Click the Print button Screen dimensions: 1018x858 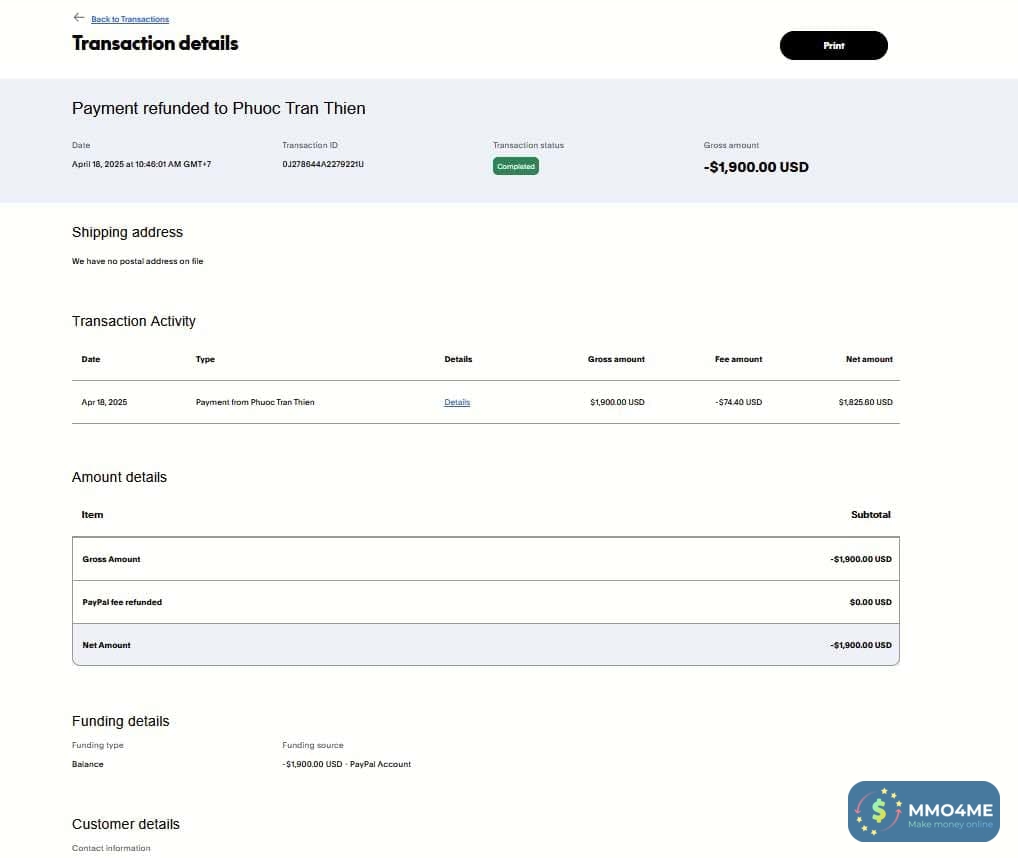(x=834, y=45)
